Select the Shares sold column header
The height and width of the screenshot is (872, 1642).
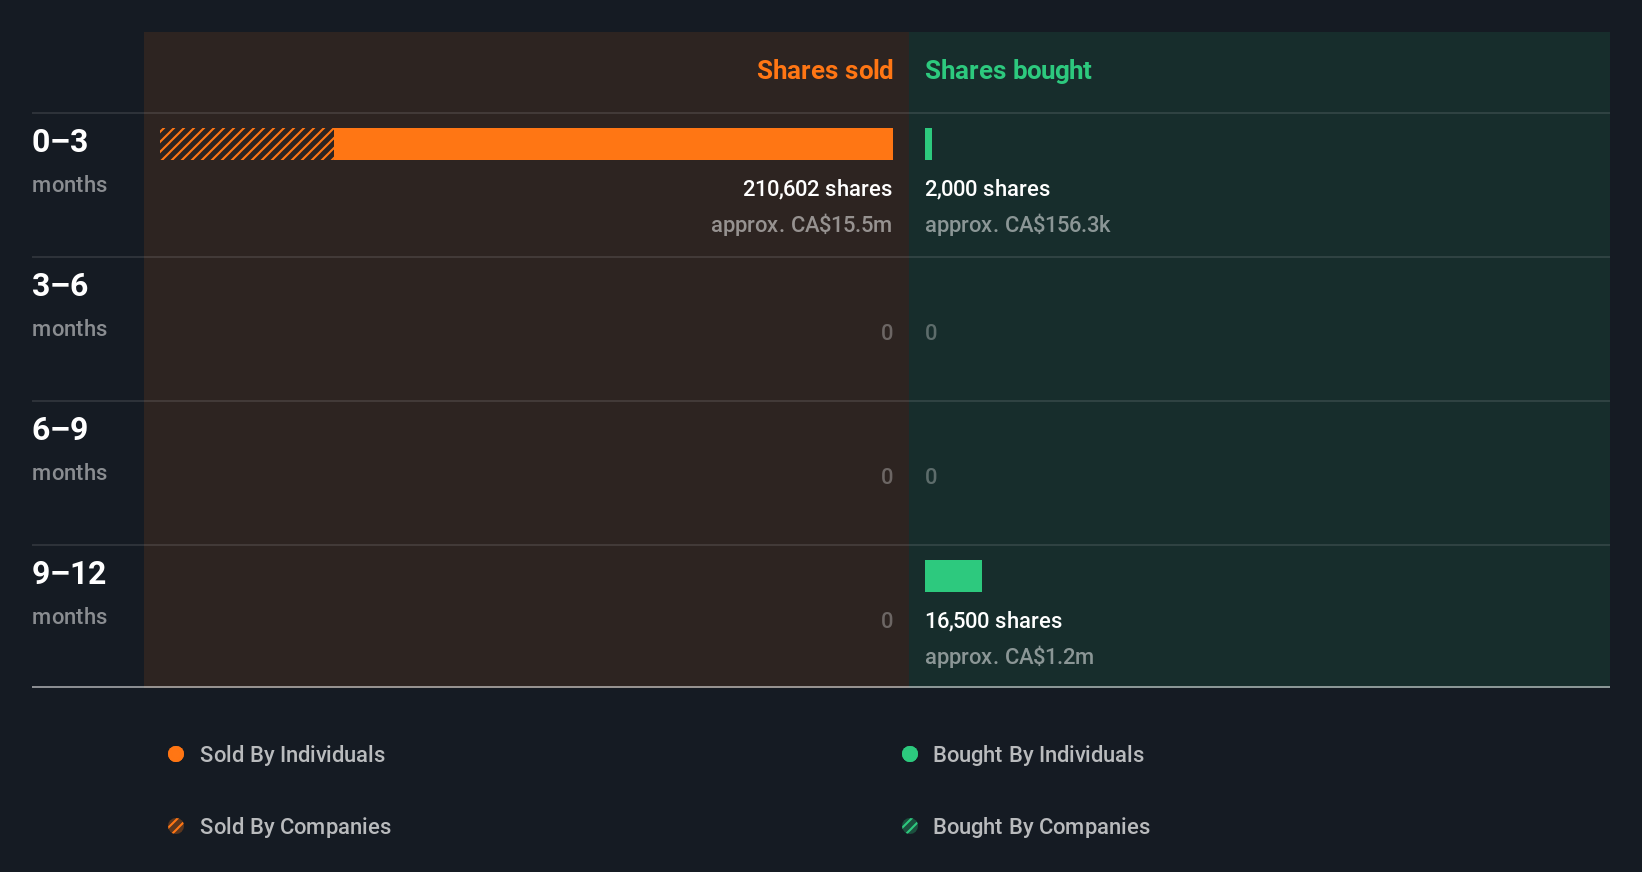tap(824, 70)
